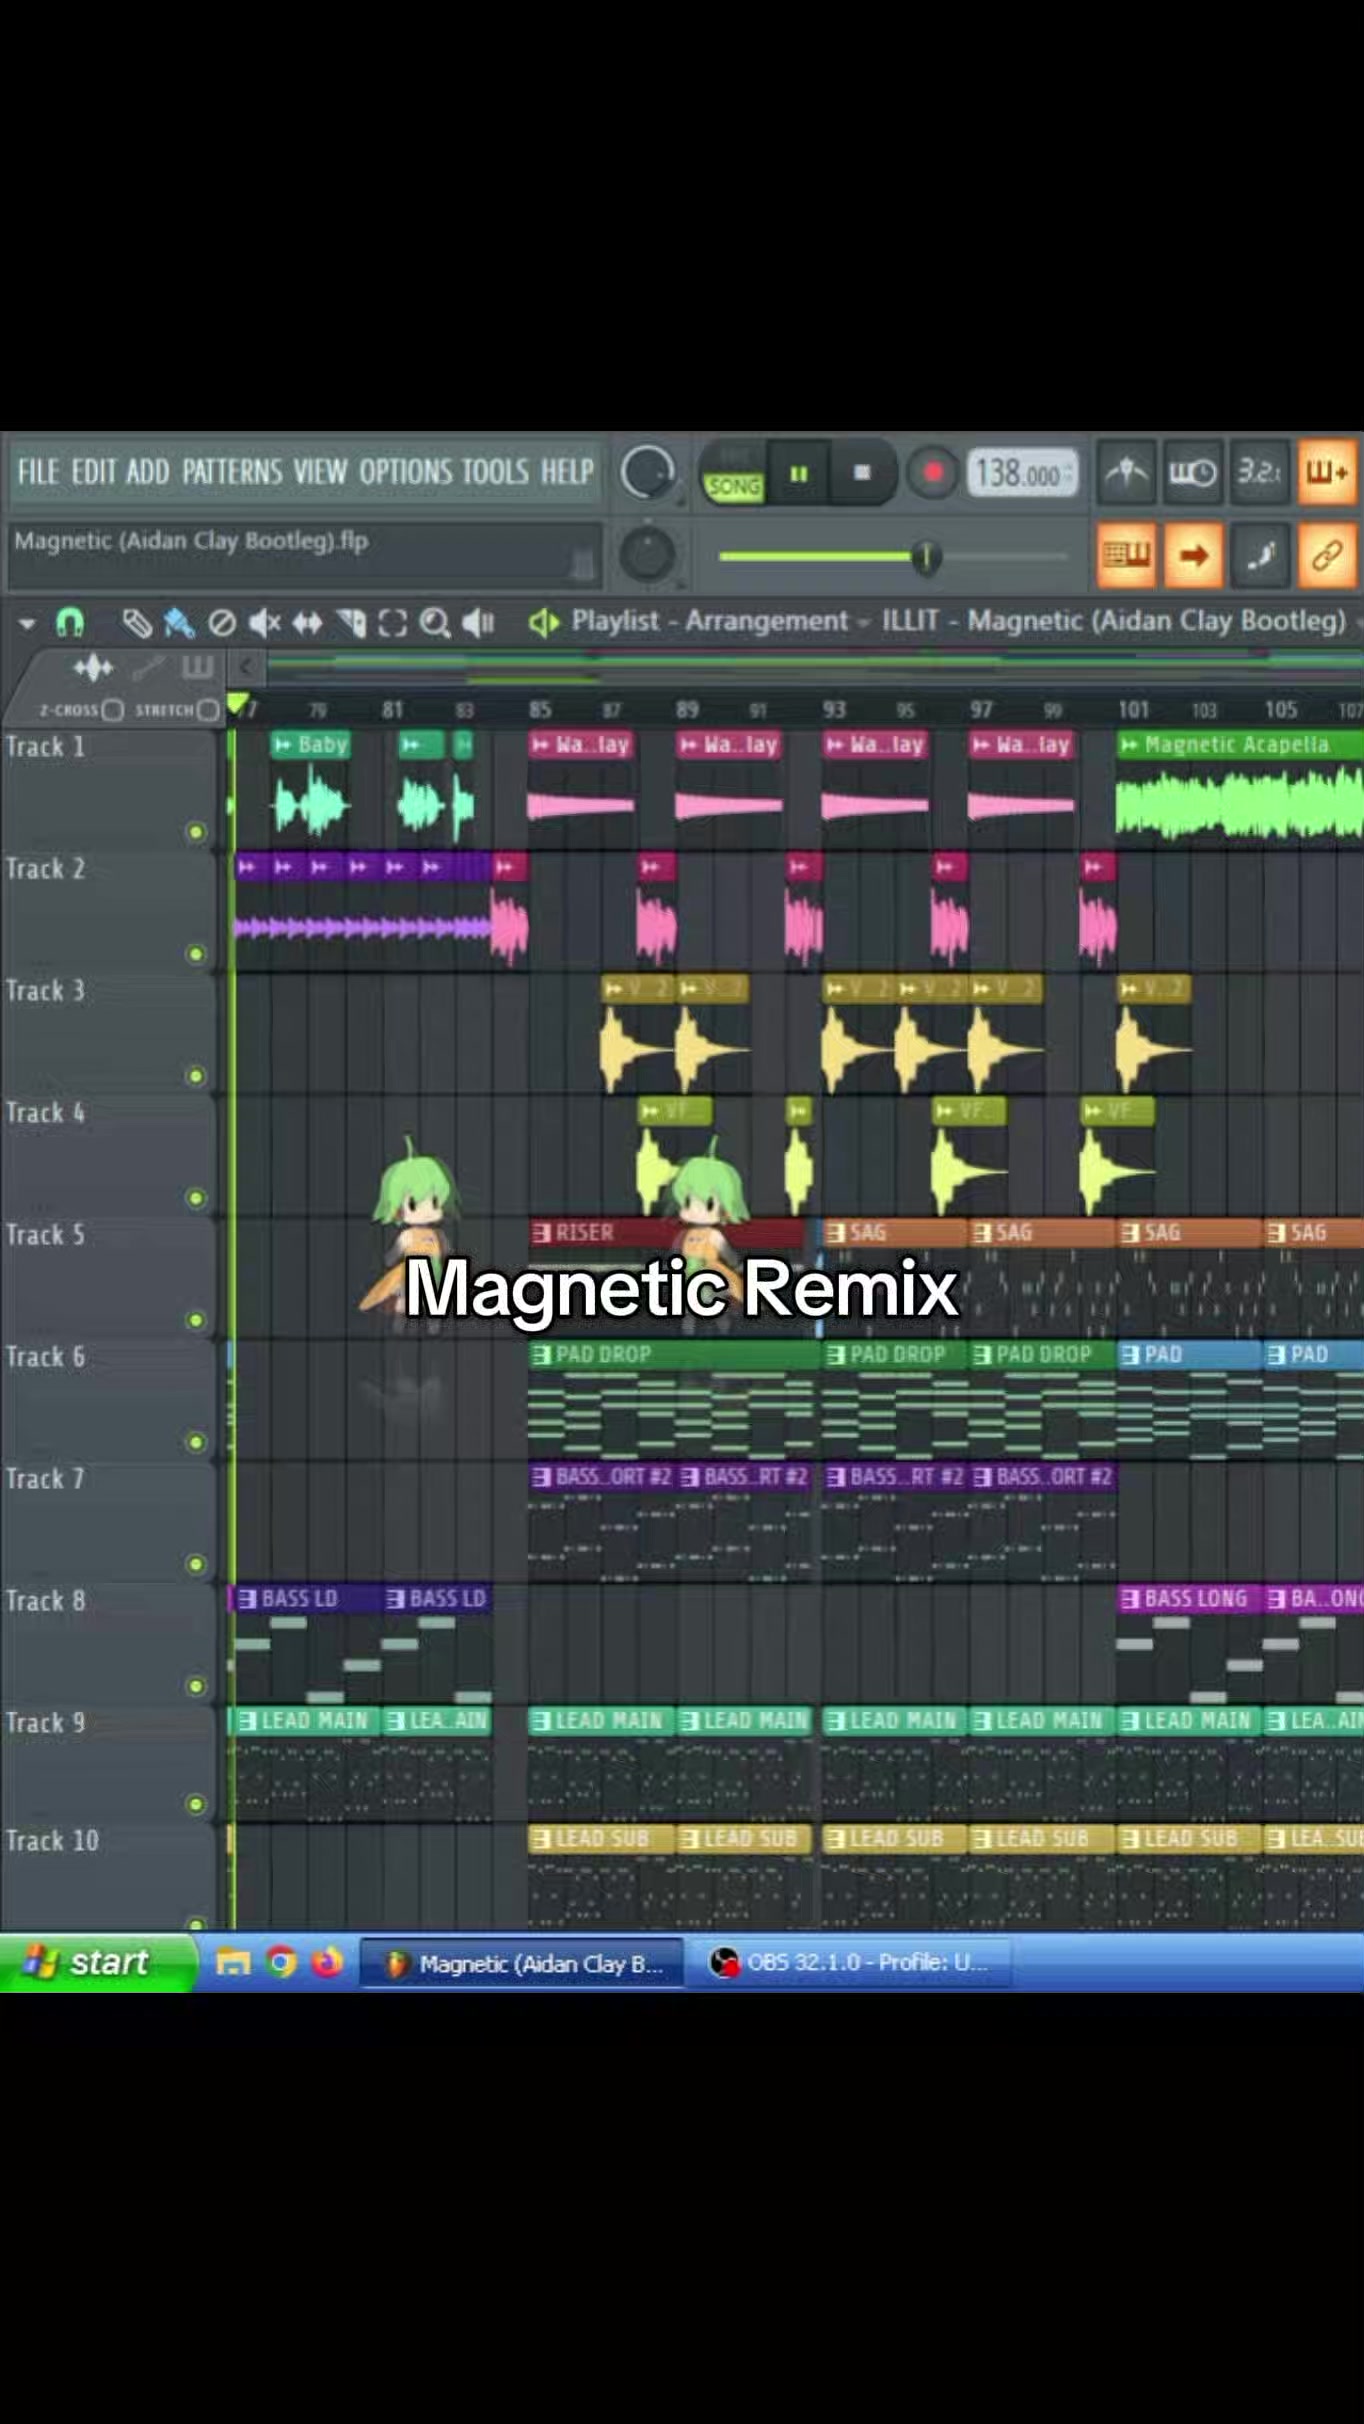Select the Zoom magnifier tool
Screen dimensions: 1364x2424
[435, 623]
